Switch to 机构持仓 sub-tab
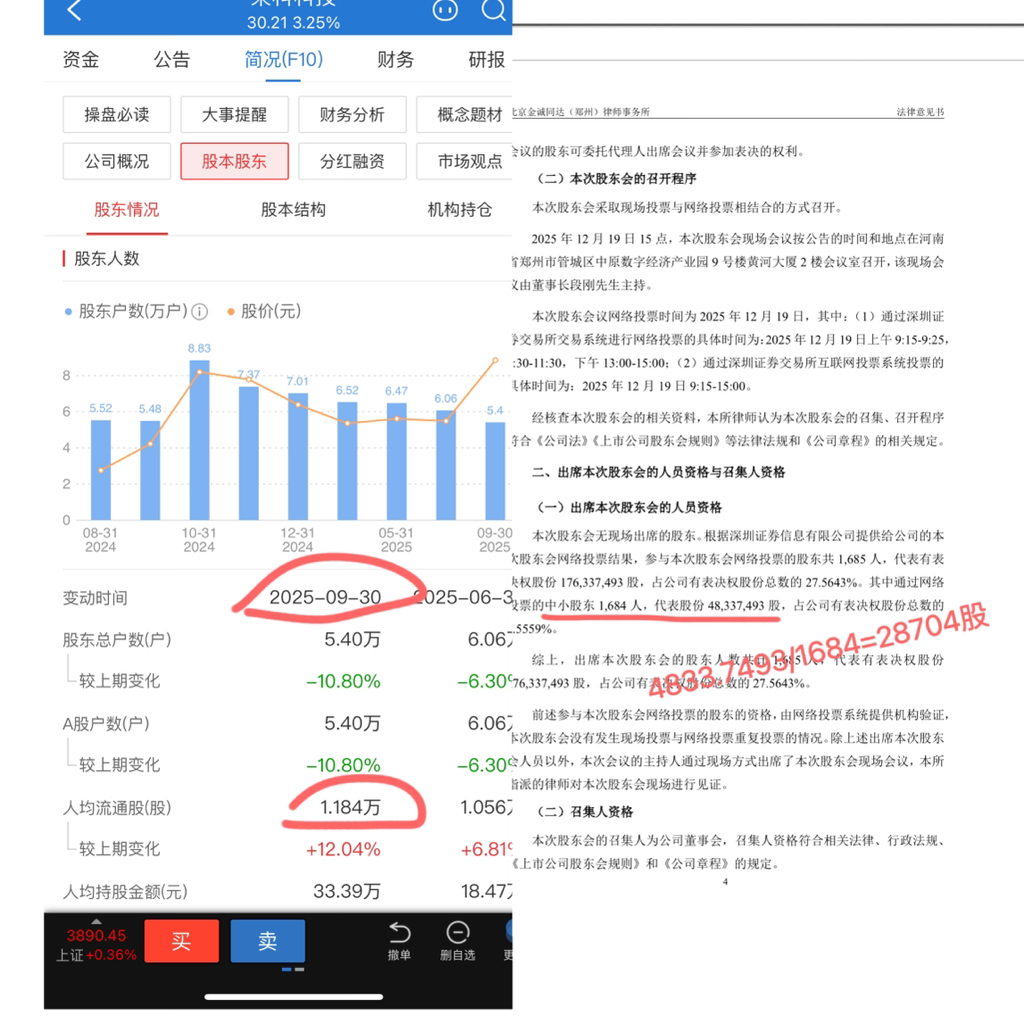 coord(460,210)
